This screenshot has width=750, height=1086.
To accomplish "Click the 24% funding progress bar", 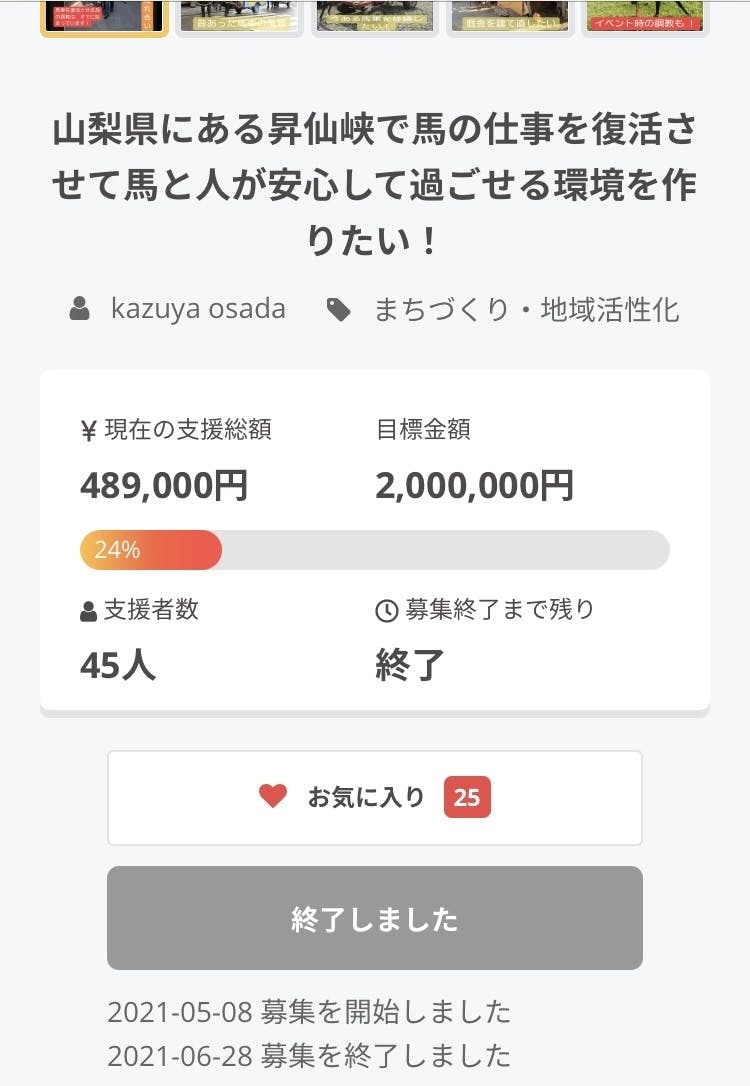I will [374, 550].
